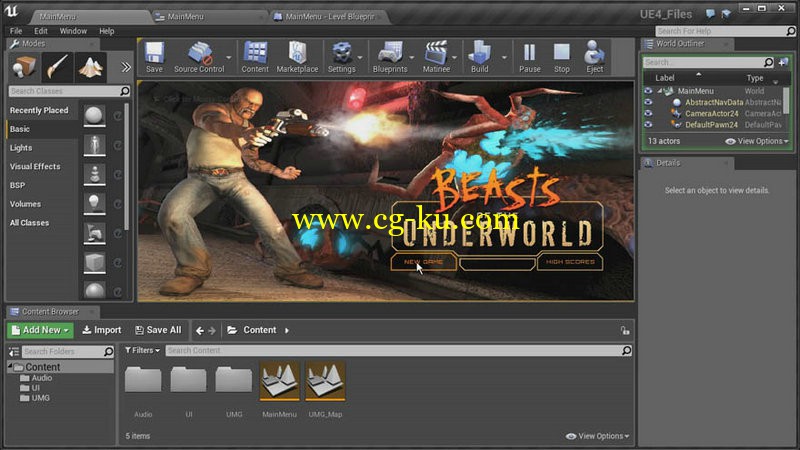
Task: Select the Landscape mode mountain icon
Action: coord(90,67)
